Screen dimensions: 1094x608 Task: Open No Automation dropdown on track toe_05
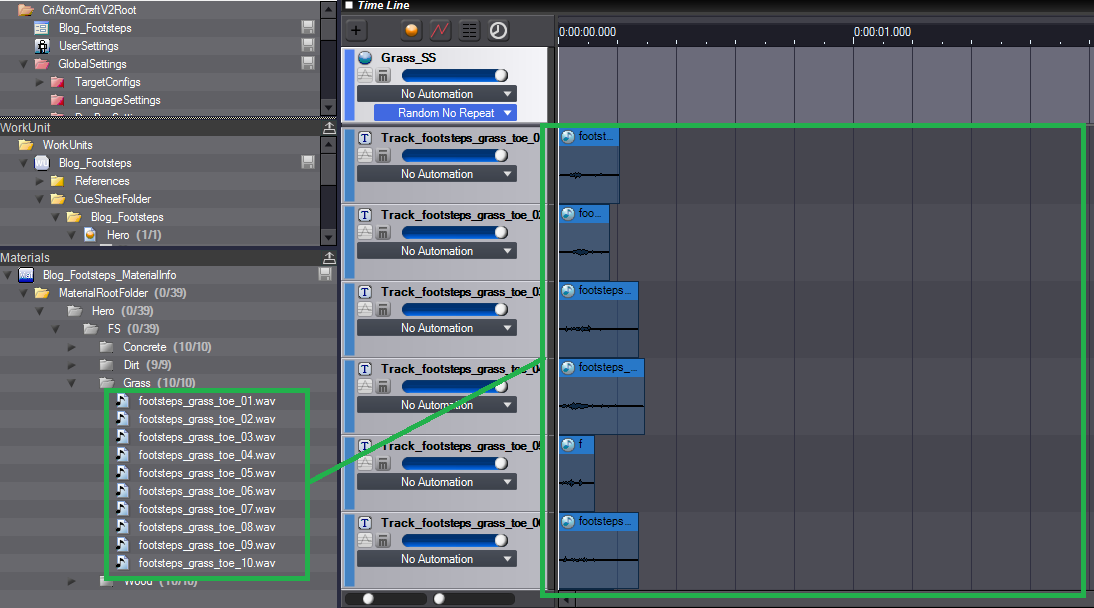click(437, 482)
